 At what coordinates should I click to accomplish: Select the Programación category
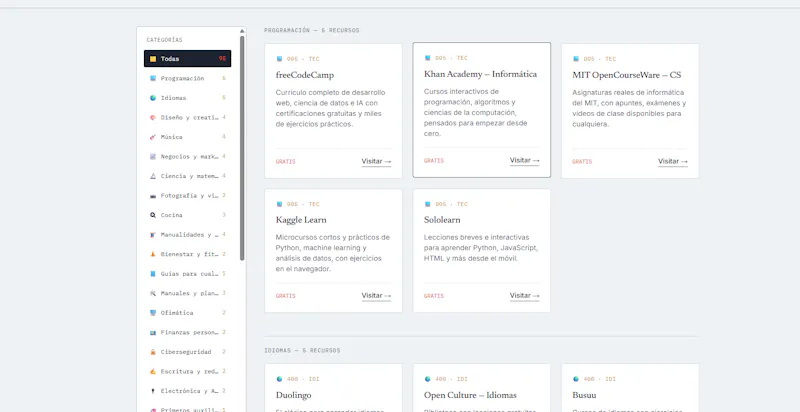point(187,79)
